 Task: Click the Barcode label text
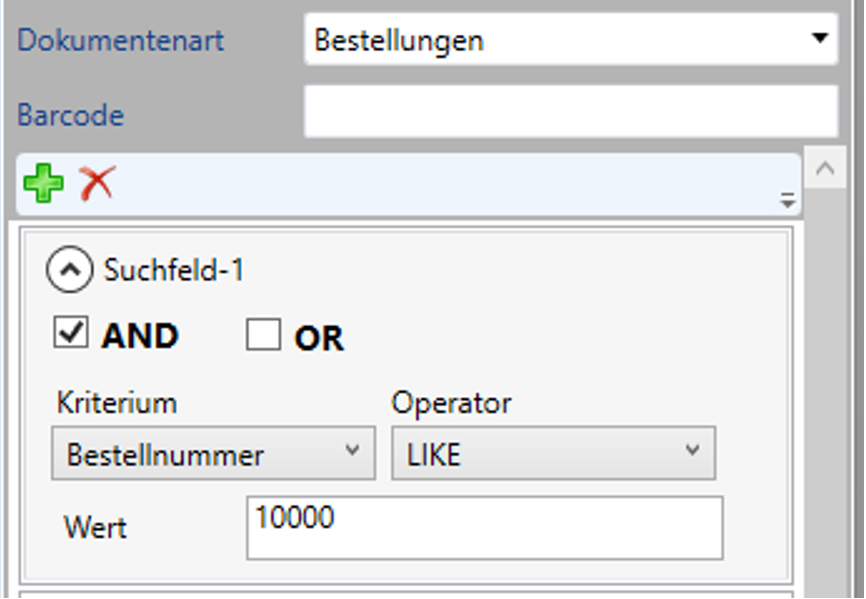[x=70, y=115]
